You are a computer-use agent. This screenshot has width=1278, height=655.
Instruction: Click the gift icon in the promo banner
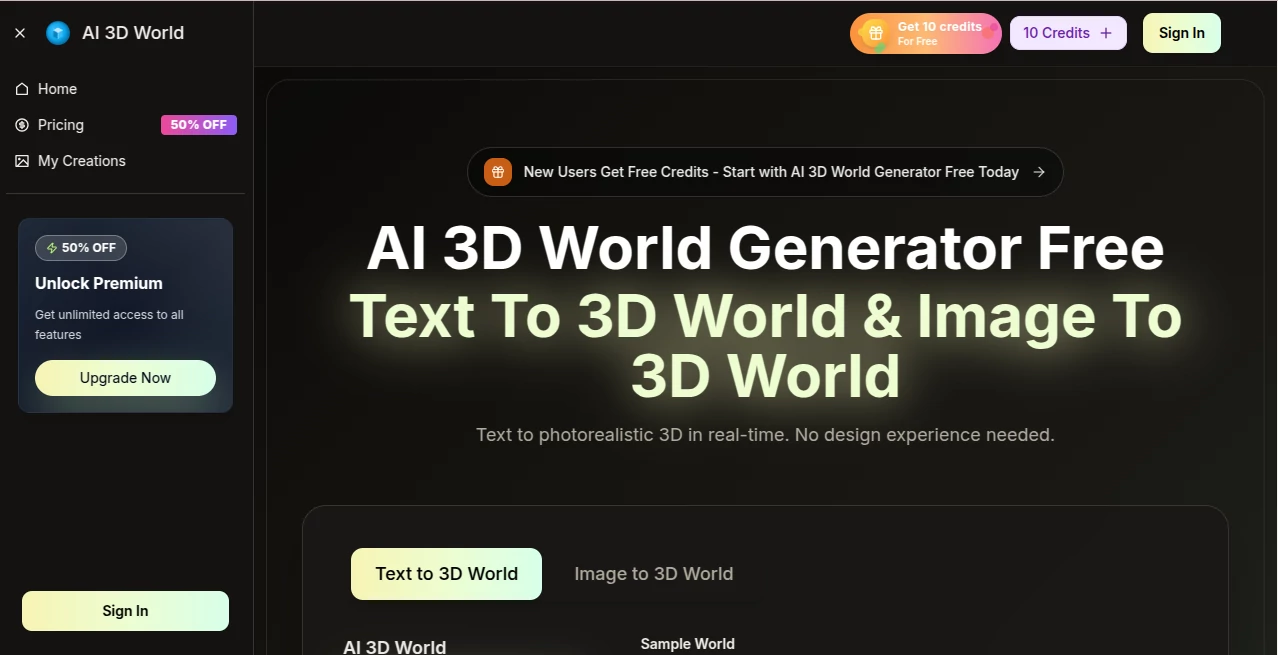pos(497,171)
